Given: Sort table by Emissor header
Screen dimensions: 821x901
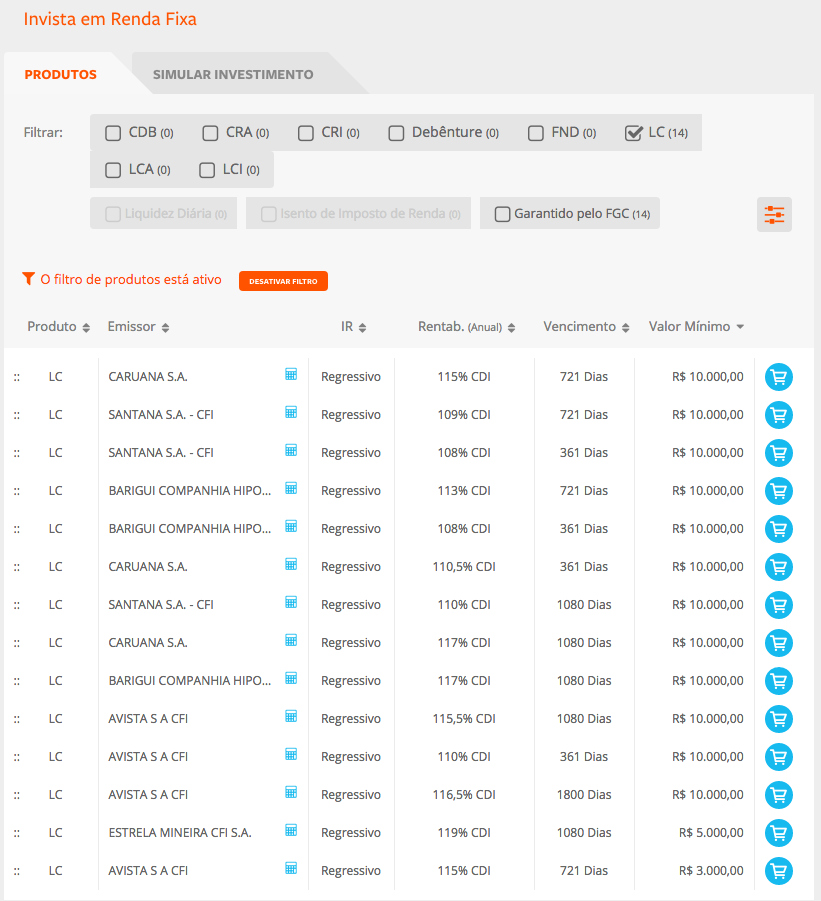Looking at the screenshot, I should 138,327.
